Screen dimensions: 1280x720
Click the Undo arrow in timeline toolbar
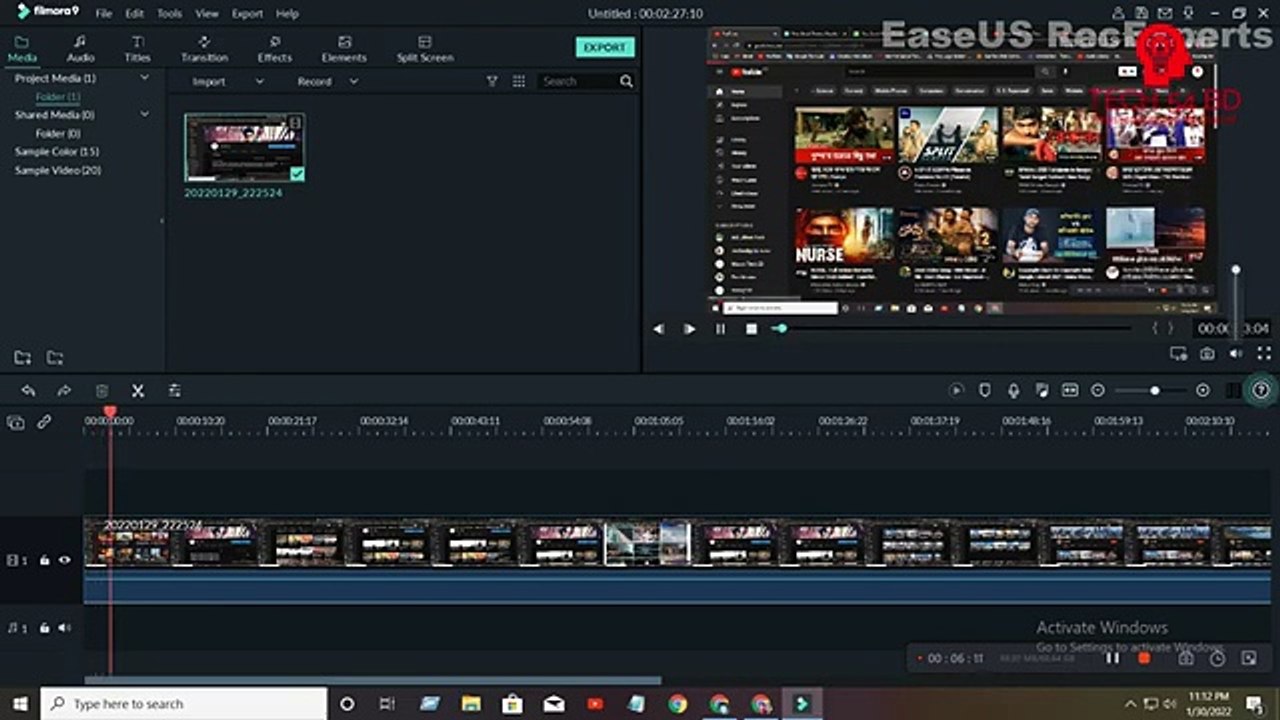pyautogui.click(x=28, y=391)
